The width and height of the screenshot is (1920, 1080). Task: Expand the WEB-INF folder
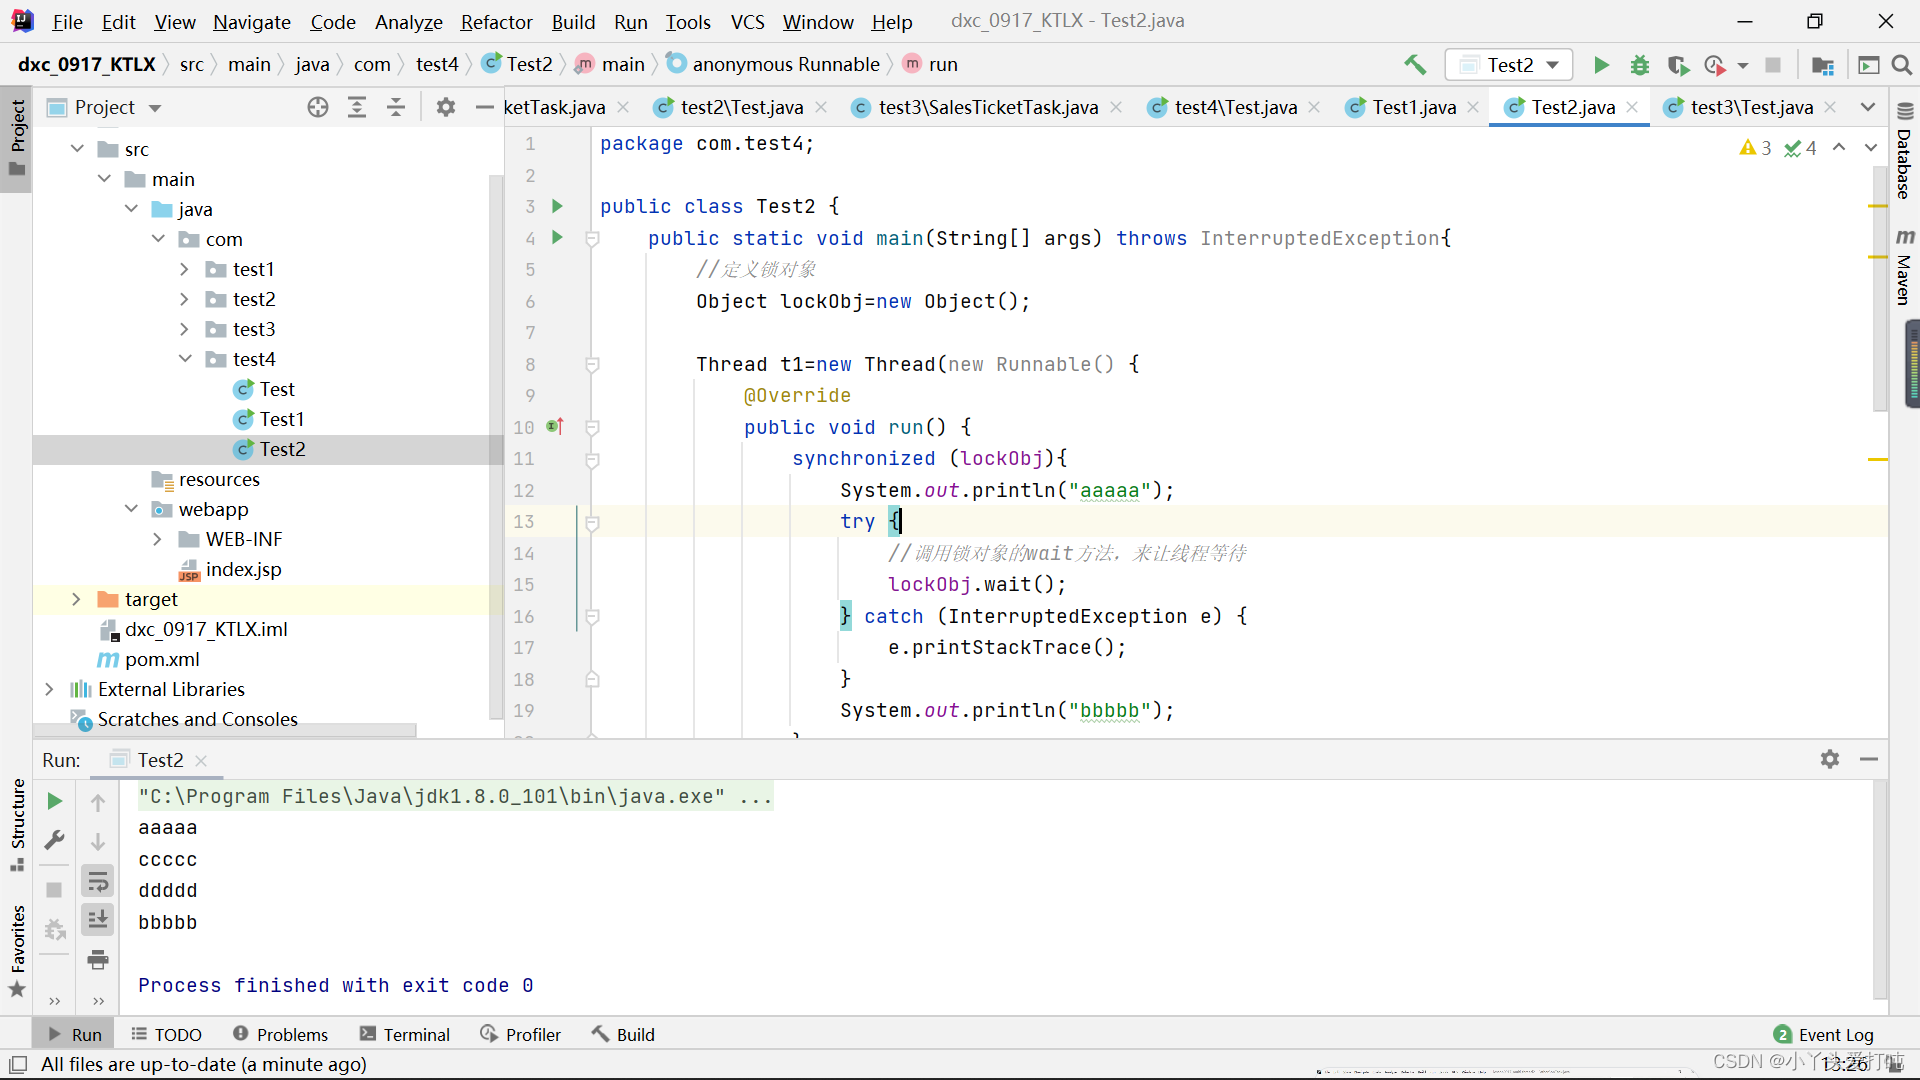click(157, 539)
